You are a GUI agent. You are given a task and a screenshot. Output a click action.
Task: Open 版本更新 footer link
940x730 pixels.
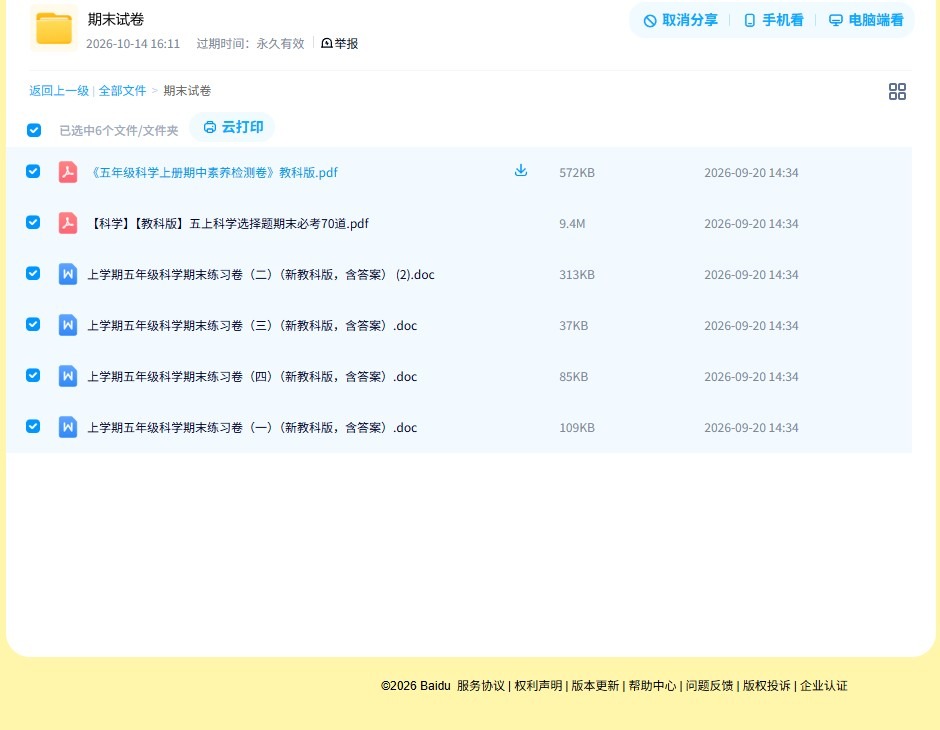click(595, 686)
